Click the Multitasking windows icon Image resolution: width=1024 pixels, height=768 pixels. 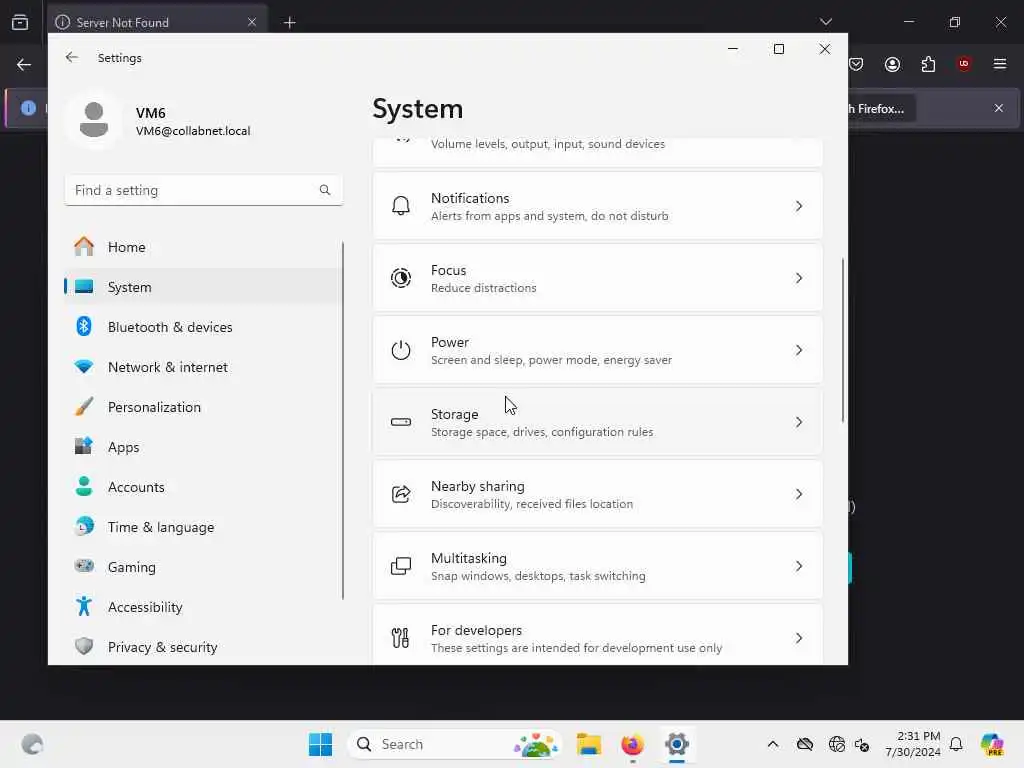[x=401, y=566]
